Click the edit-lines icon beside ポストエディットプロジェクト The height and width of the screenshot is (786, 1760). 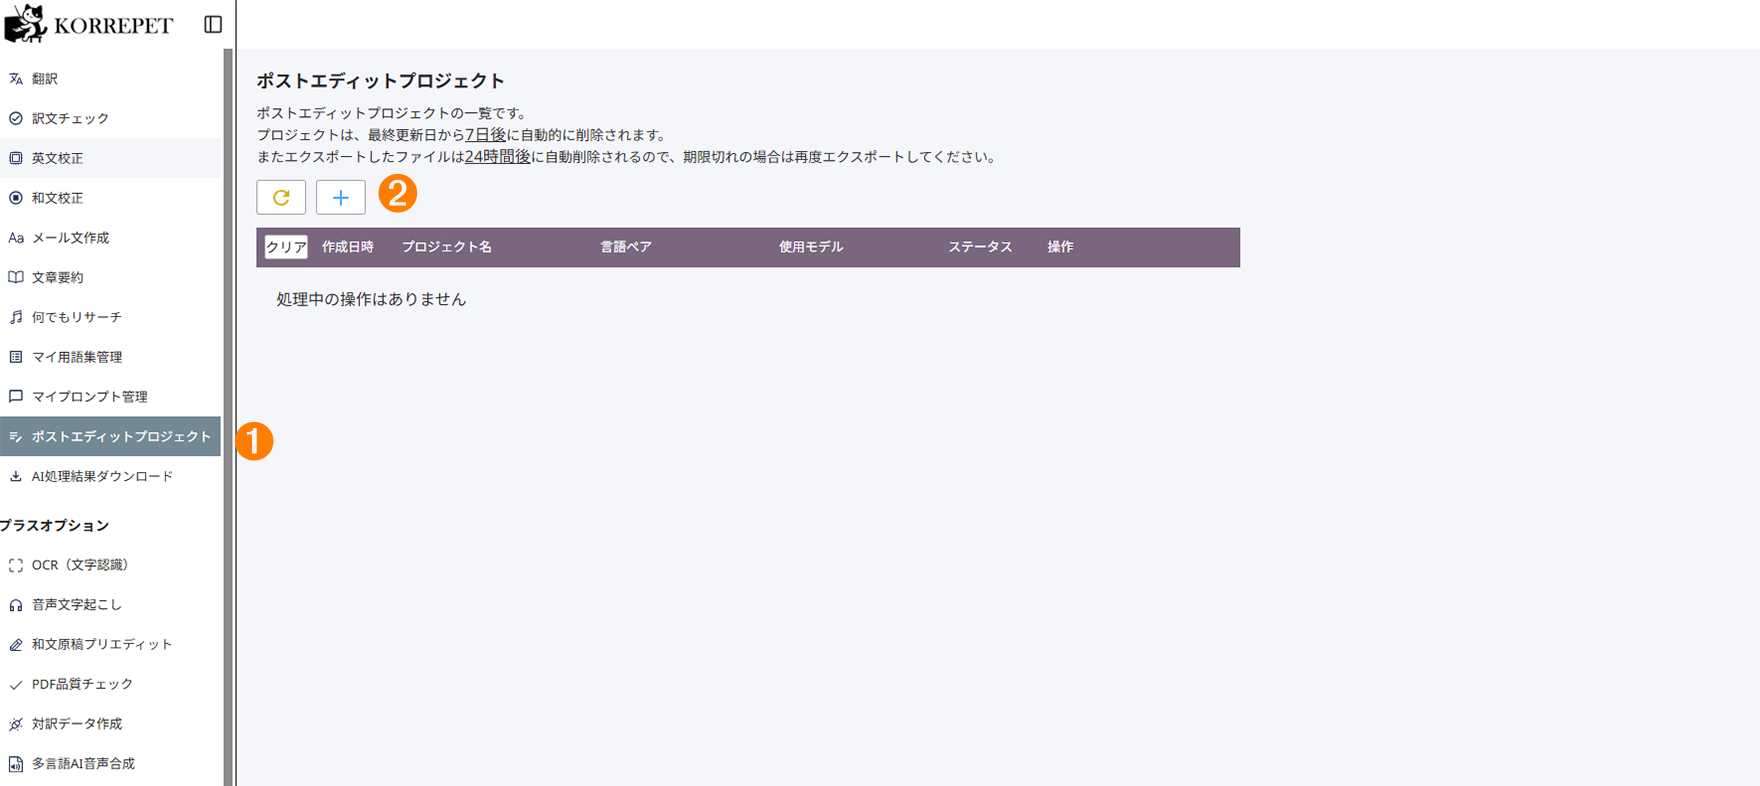[x=16, y=437]
